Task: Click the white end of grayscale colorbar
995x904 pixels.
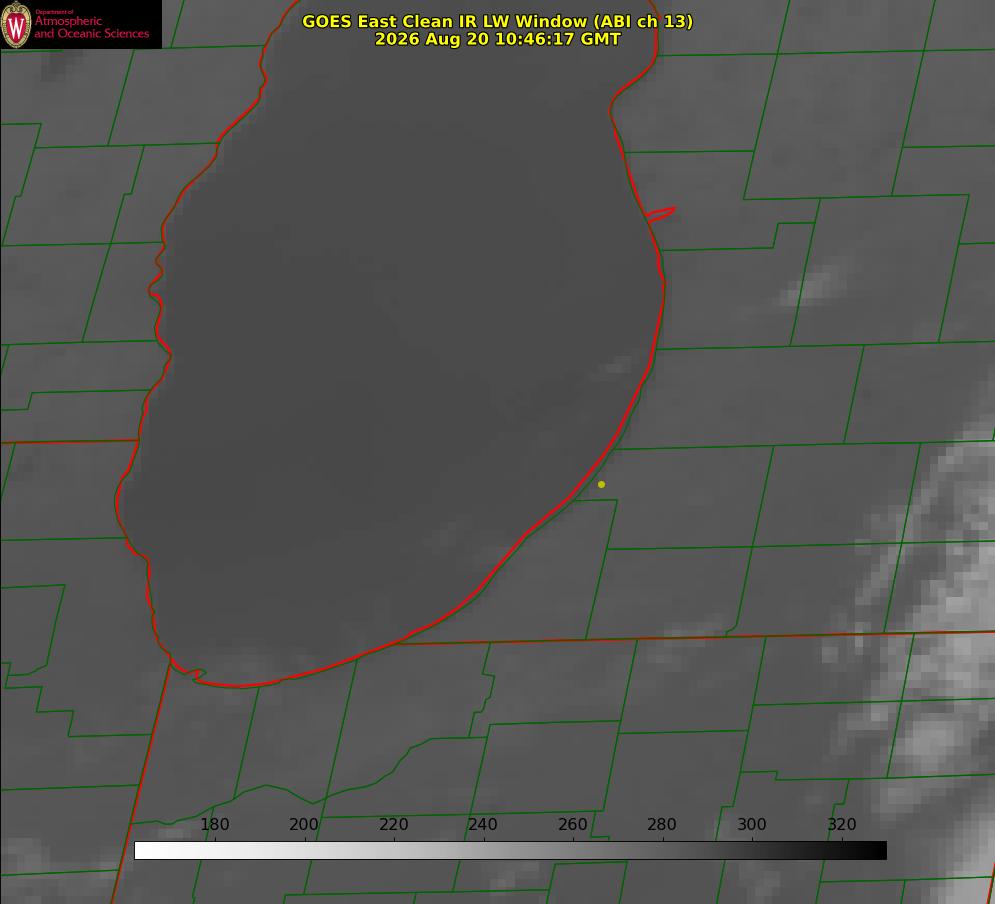Action: tap(144, 850)
